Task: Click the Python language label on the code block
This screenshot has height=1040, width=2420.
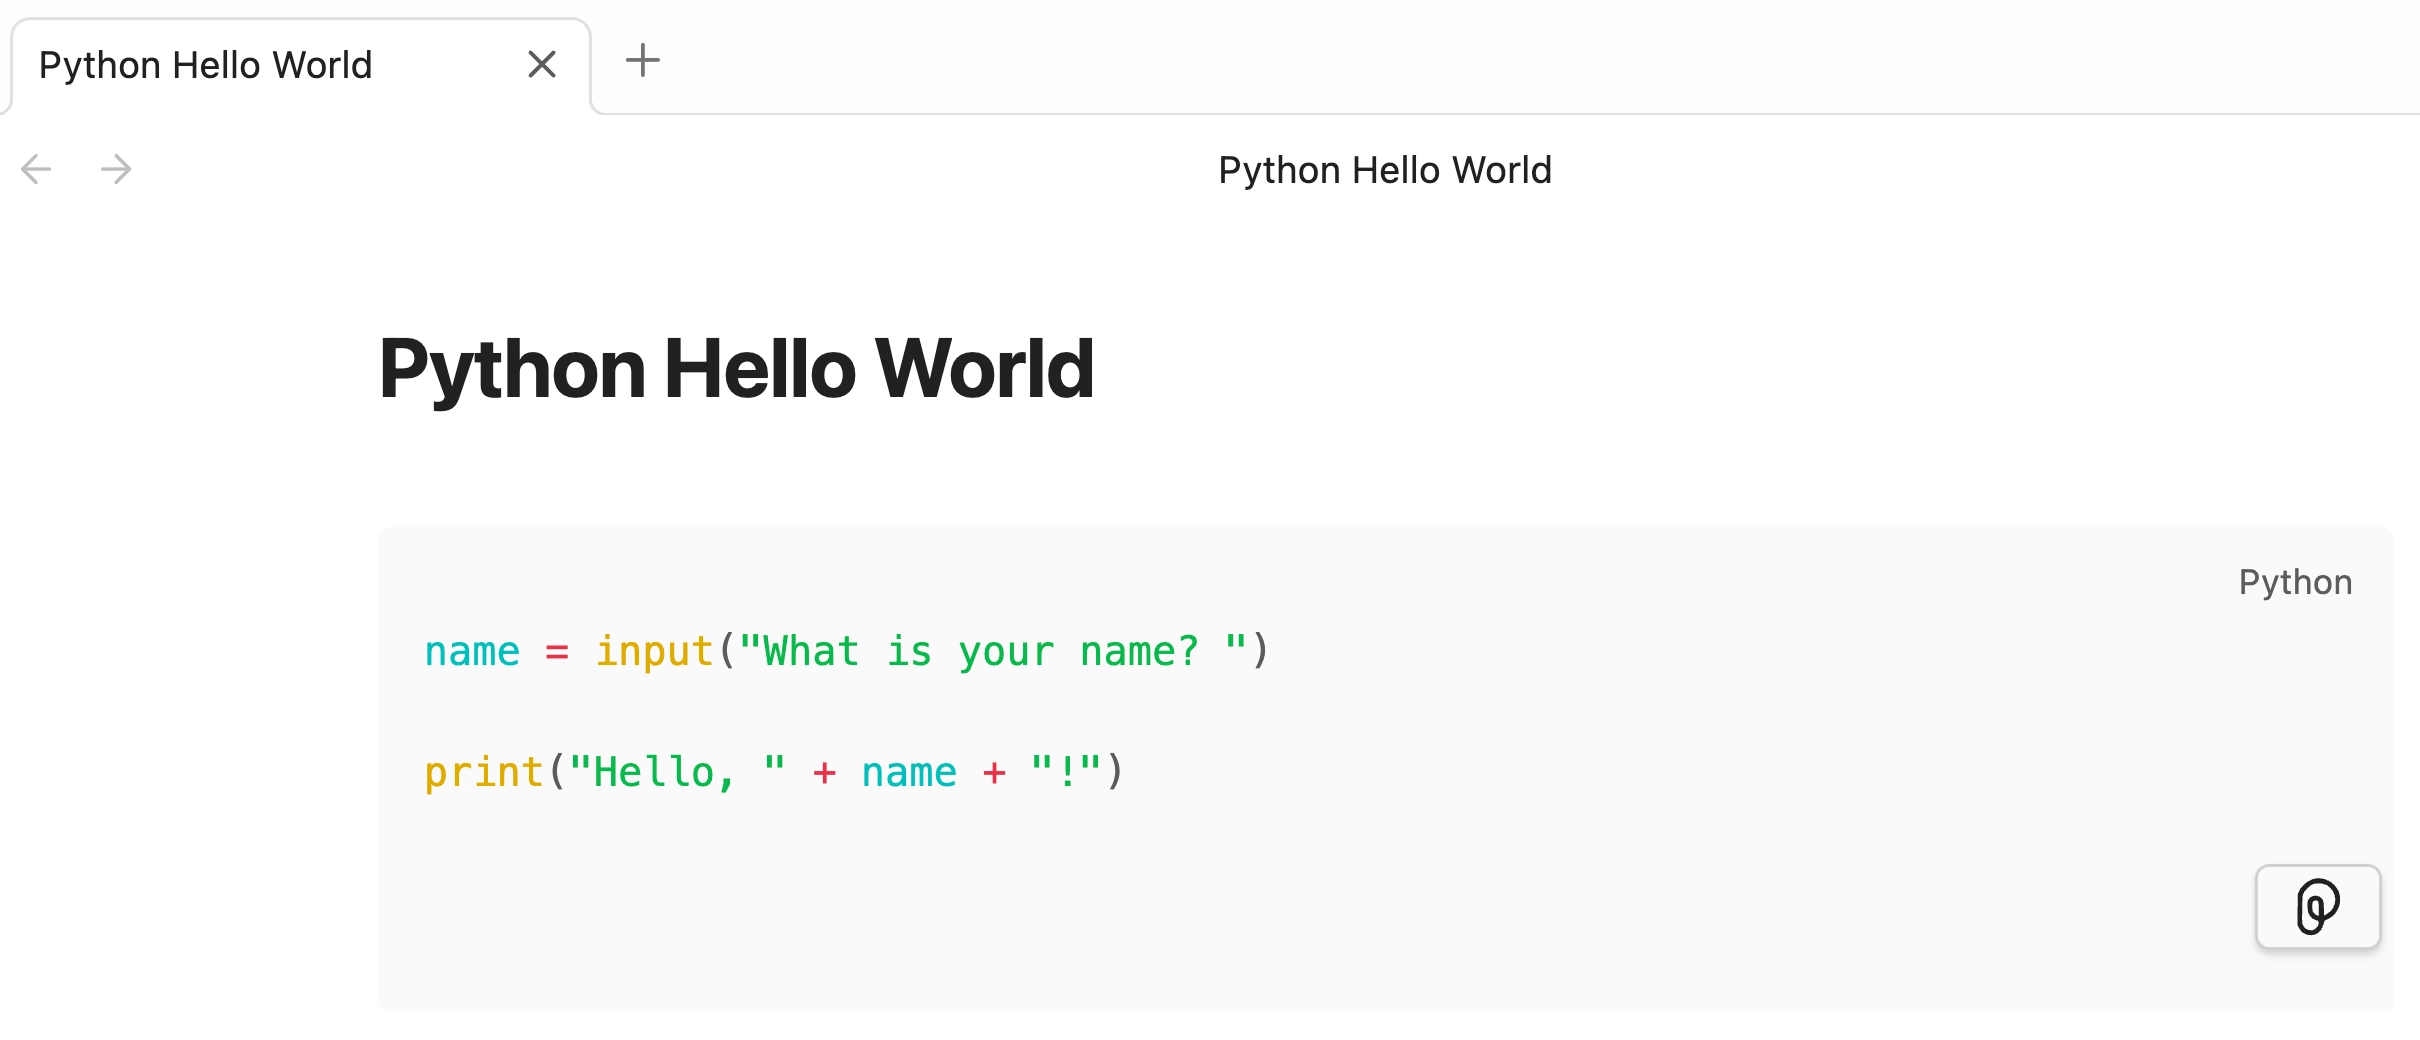Action: [x=2295, y=581]
